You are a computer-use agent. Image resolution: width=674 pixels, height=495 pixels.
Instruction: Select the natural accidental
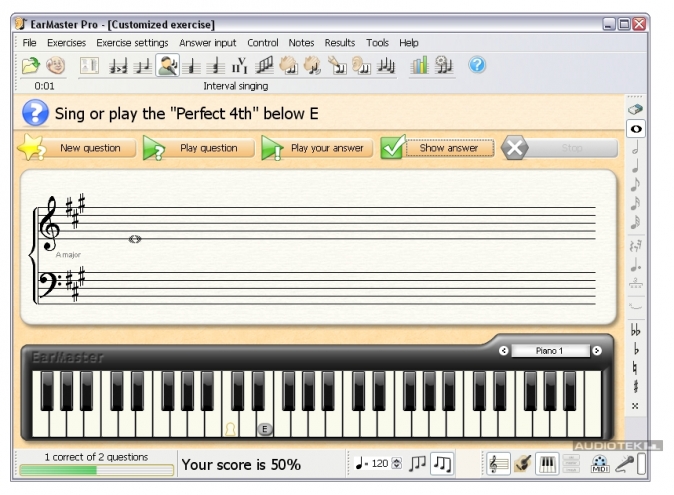[635, 368]
